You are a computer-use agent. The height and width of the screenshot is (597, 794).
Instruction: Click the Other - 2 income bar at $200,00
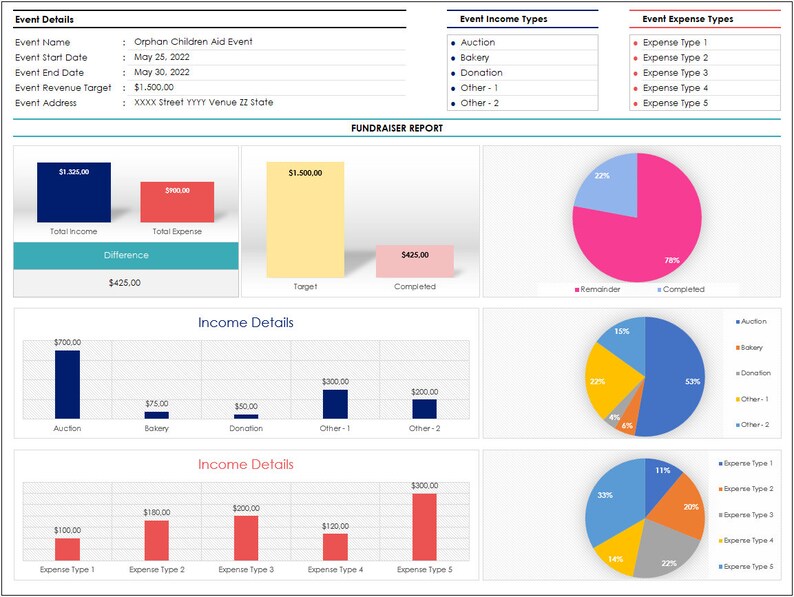(x=424, y=409)
